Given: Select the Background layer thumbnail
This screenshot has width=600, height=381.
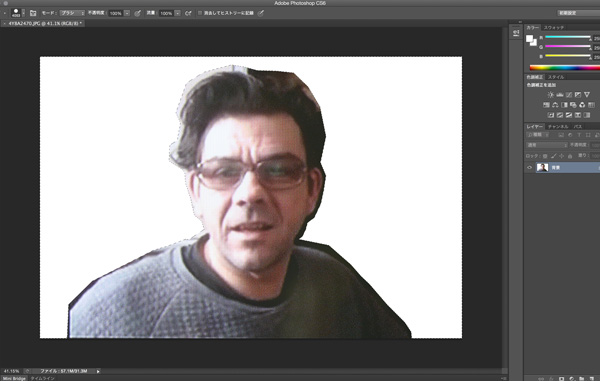Looking at the screenshot, I should [542, 168].
